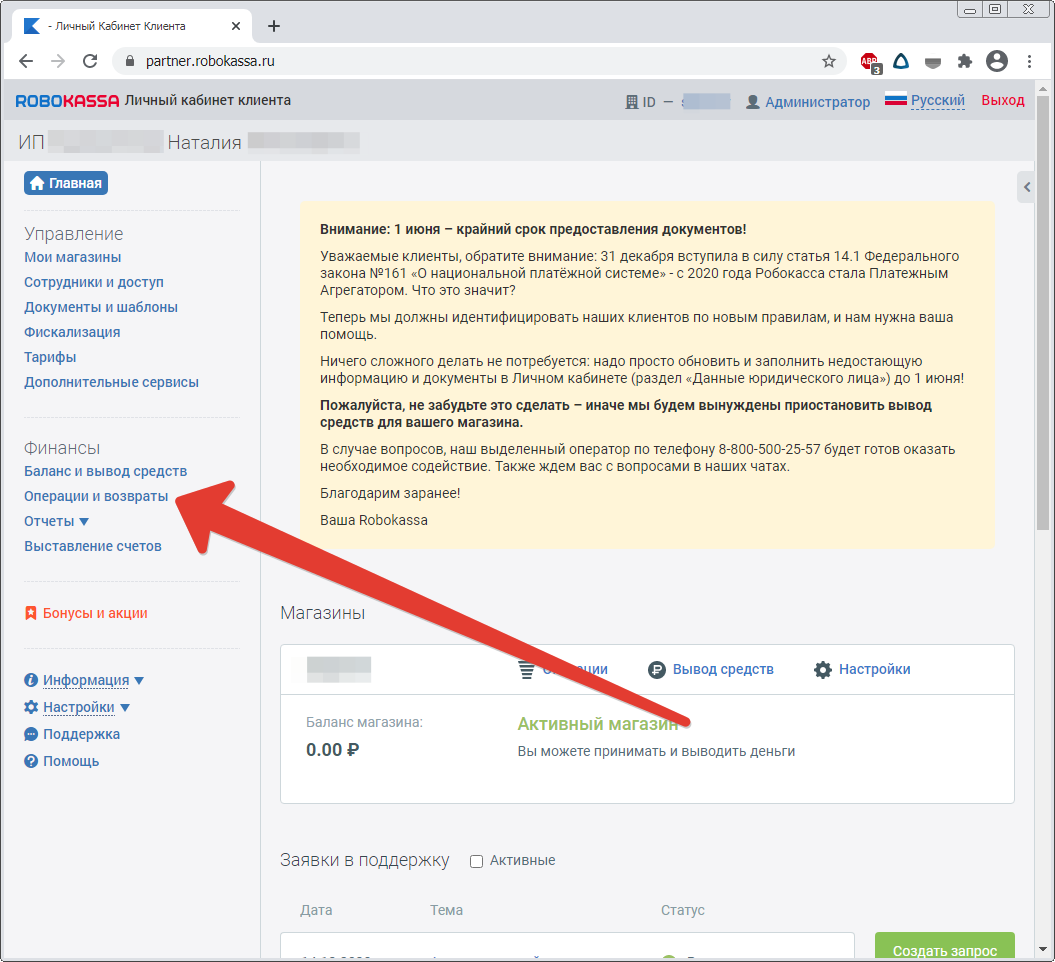The width and height of the screenshot is (1055, 962).
Task: Open the Русский language selector
Action: [937, 101]
